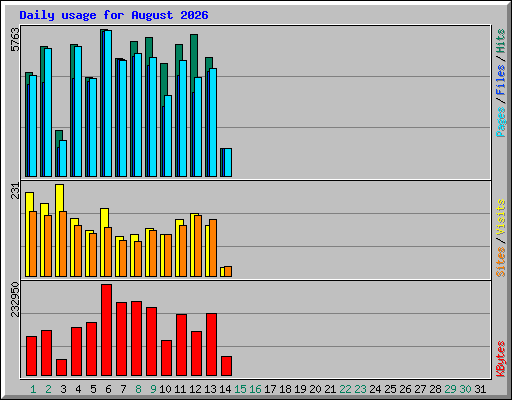Click day 19 on the x-axis

300,389
